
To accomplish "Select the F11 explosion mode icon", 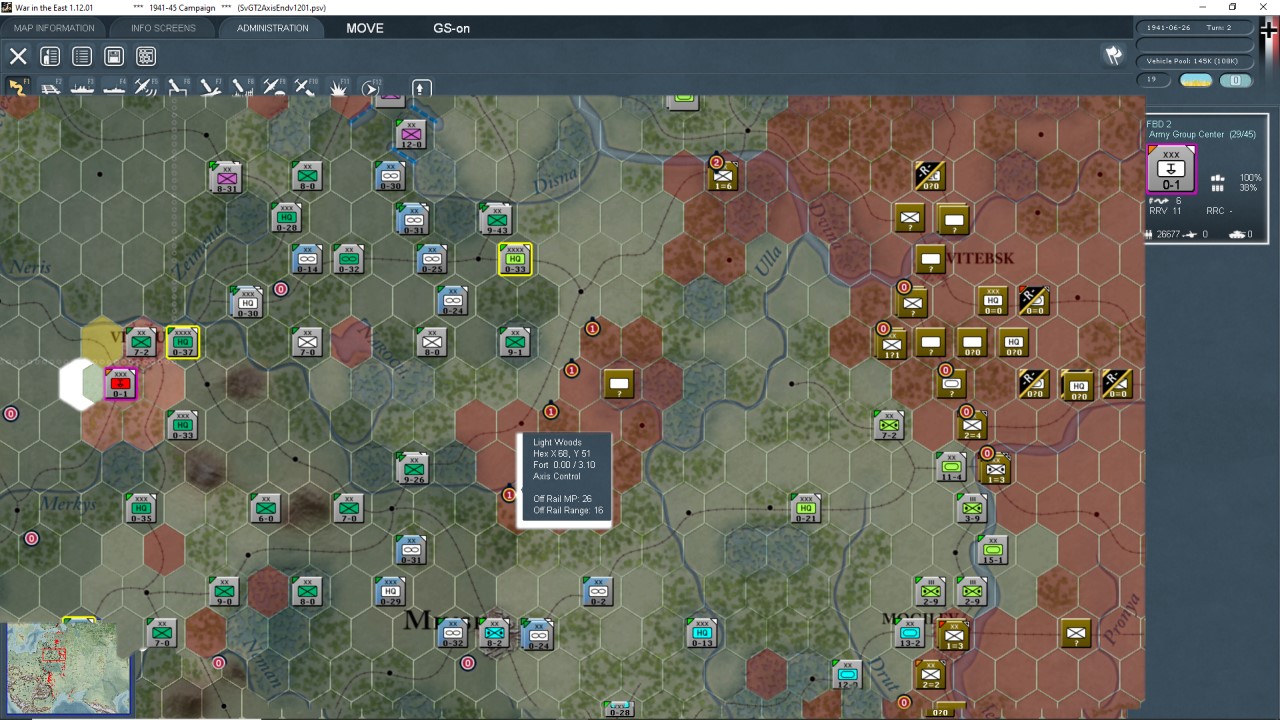I will [338, 88].
